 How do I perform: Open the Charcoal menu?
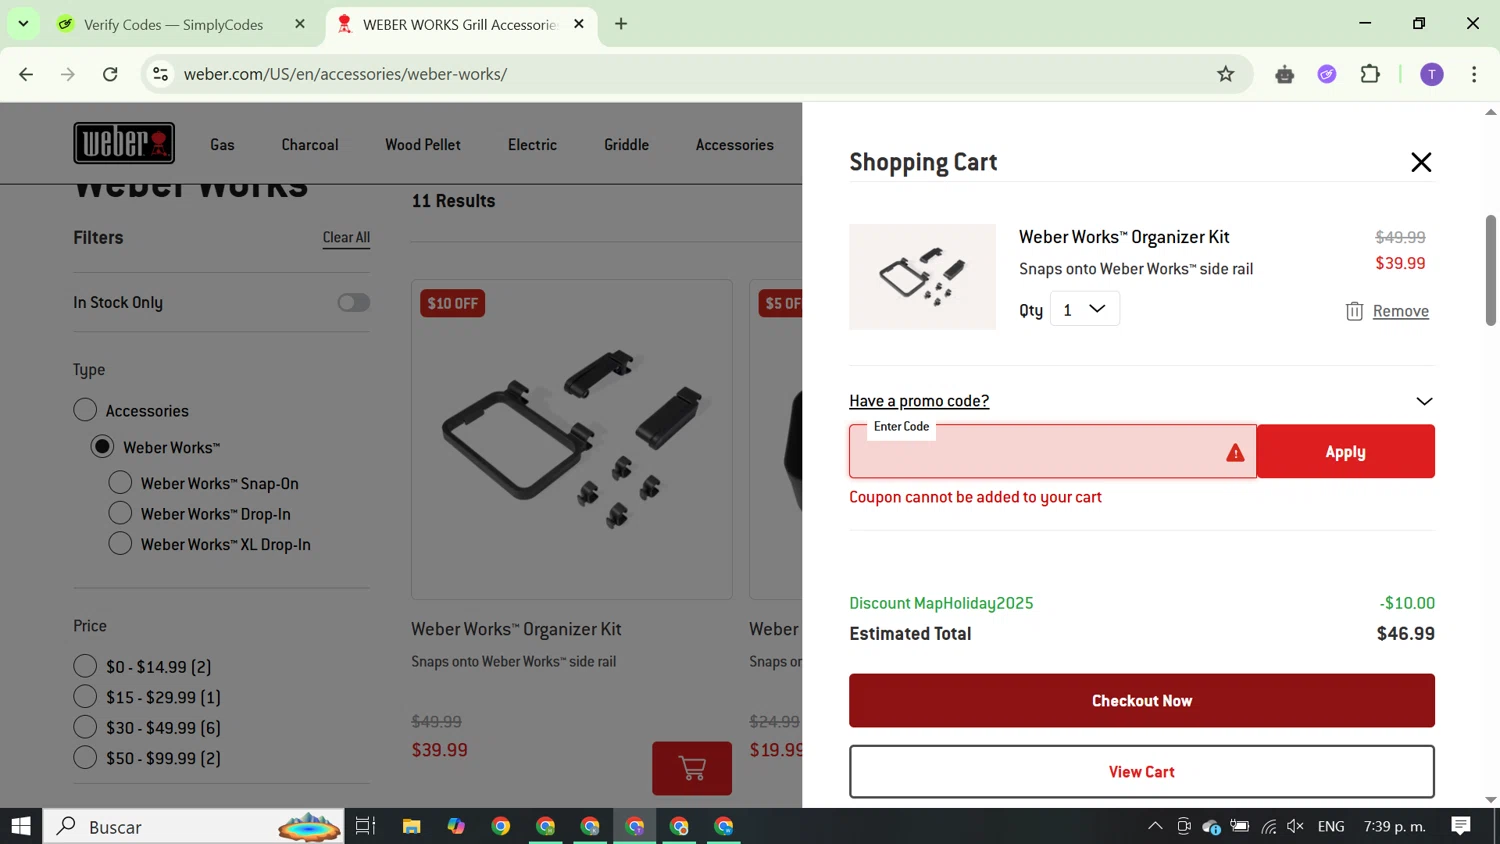point(310,144)
